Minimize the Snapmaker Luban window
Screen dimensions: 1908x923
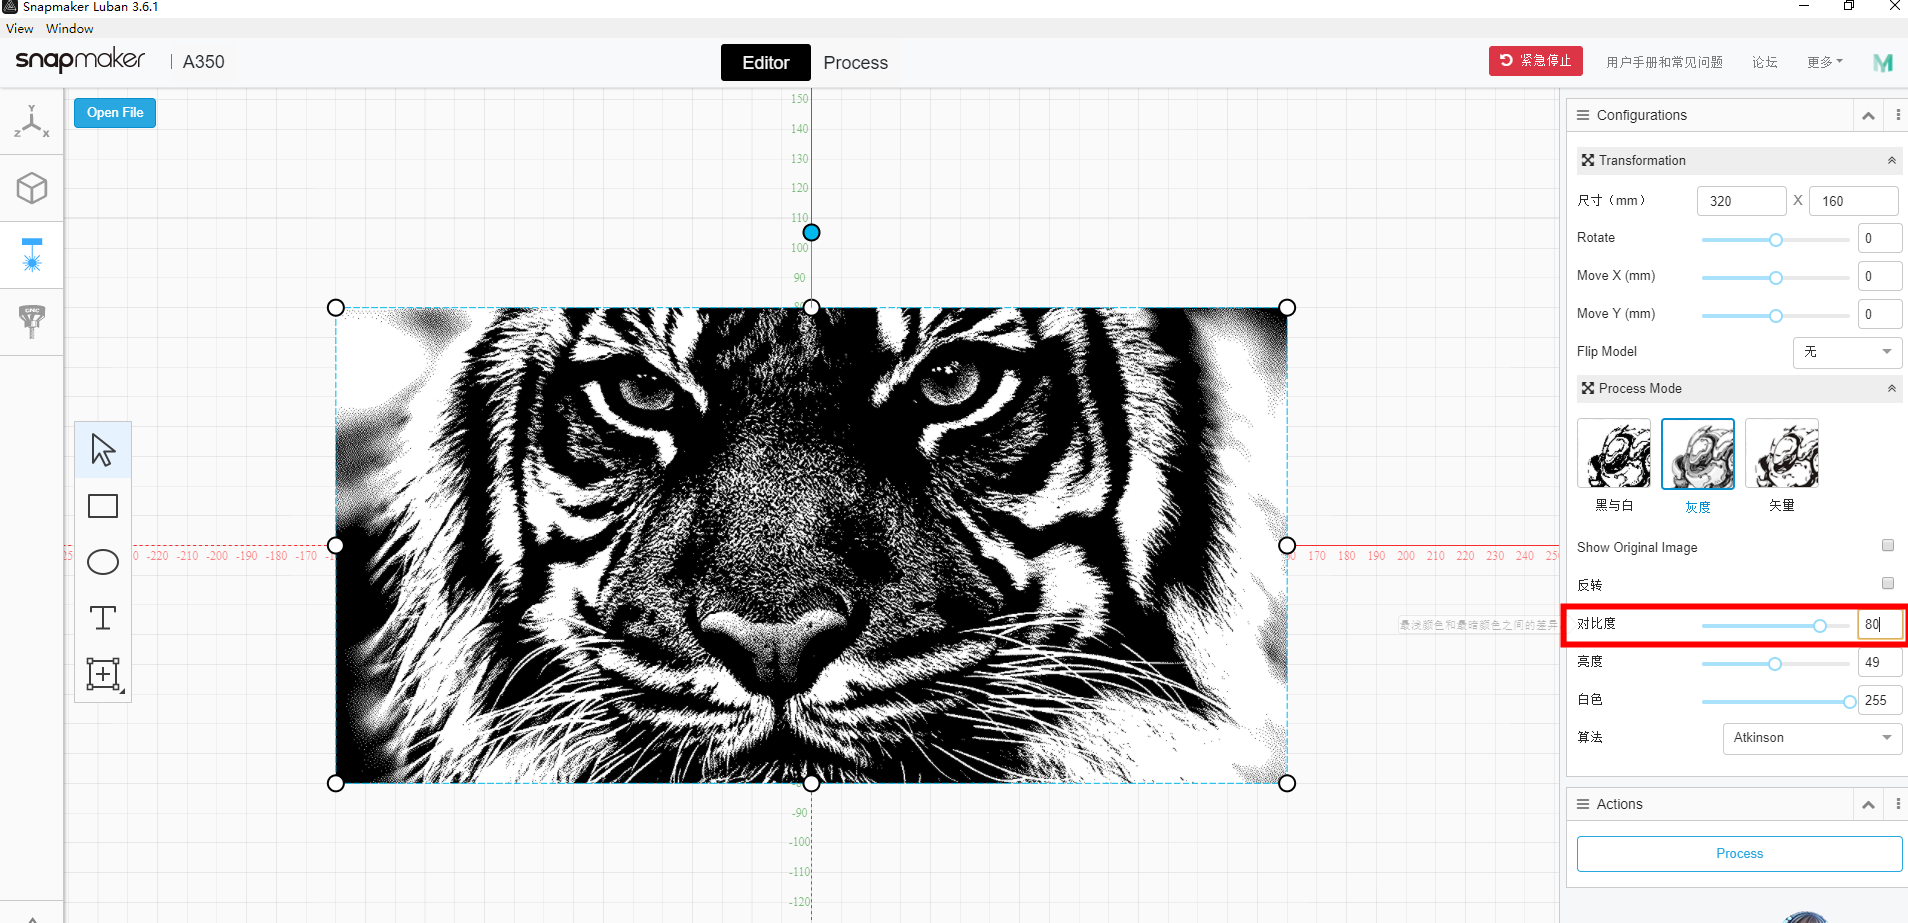(1804, 6)
